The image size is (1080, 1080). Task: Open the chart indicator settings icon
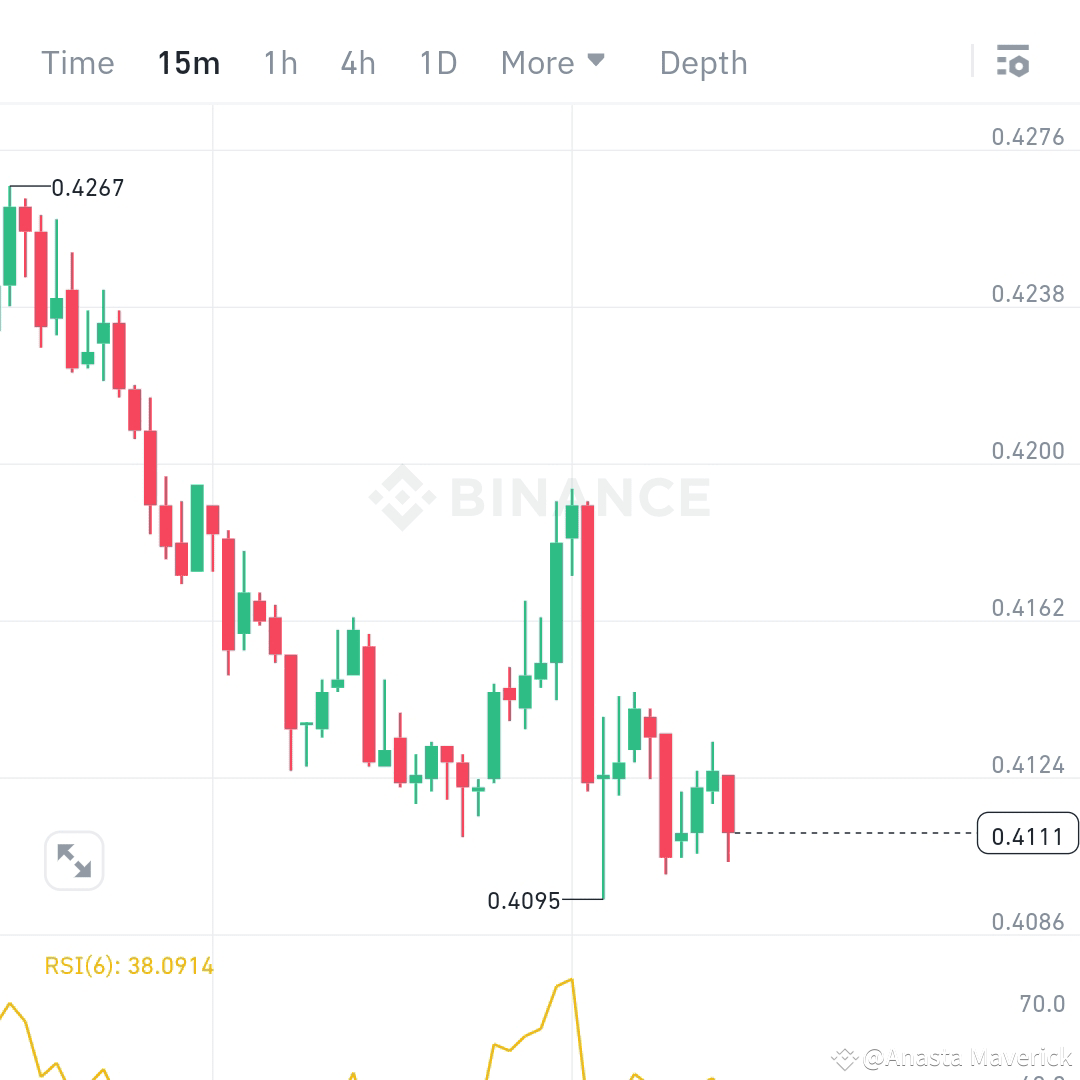(1014, 62)
